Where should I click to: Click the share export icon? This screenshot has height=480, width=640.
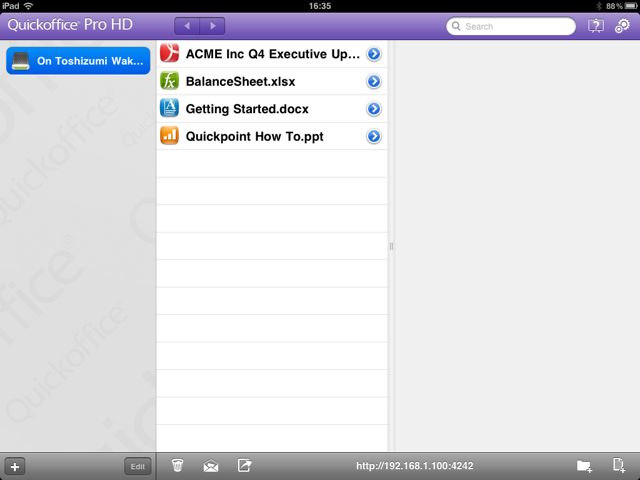[x=244, y=465]
